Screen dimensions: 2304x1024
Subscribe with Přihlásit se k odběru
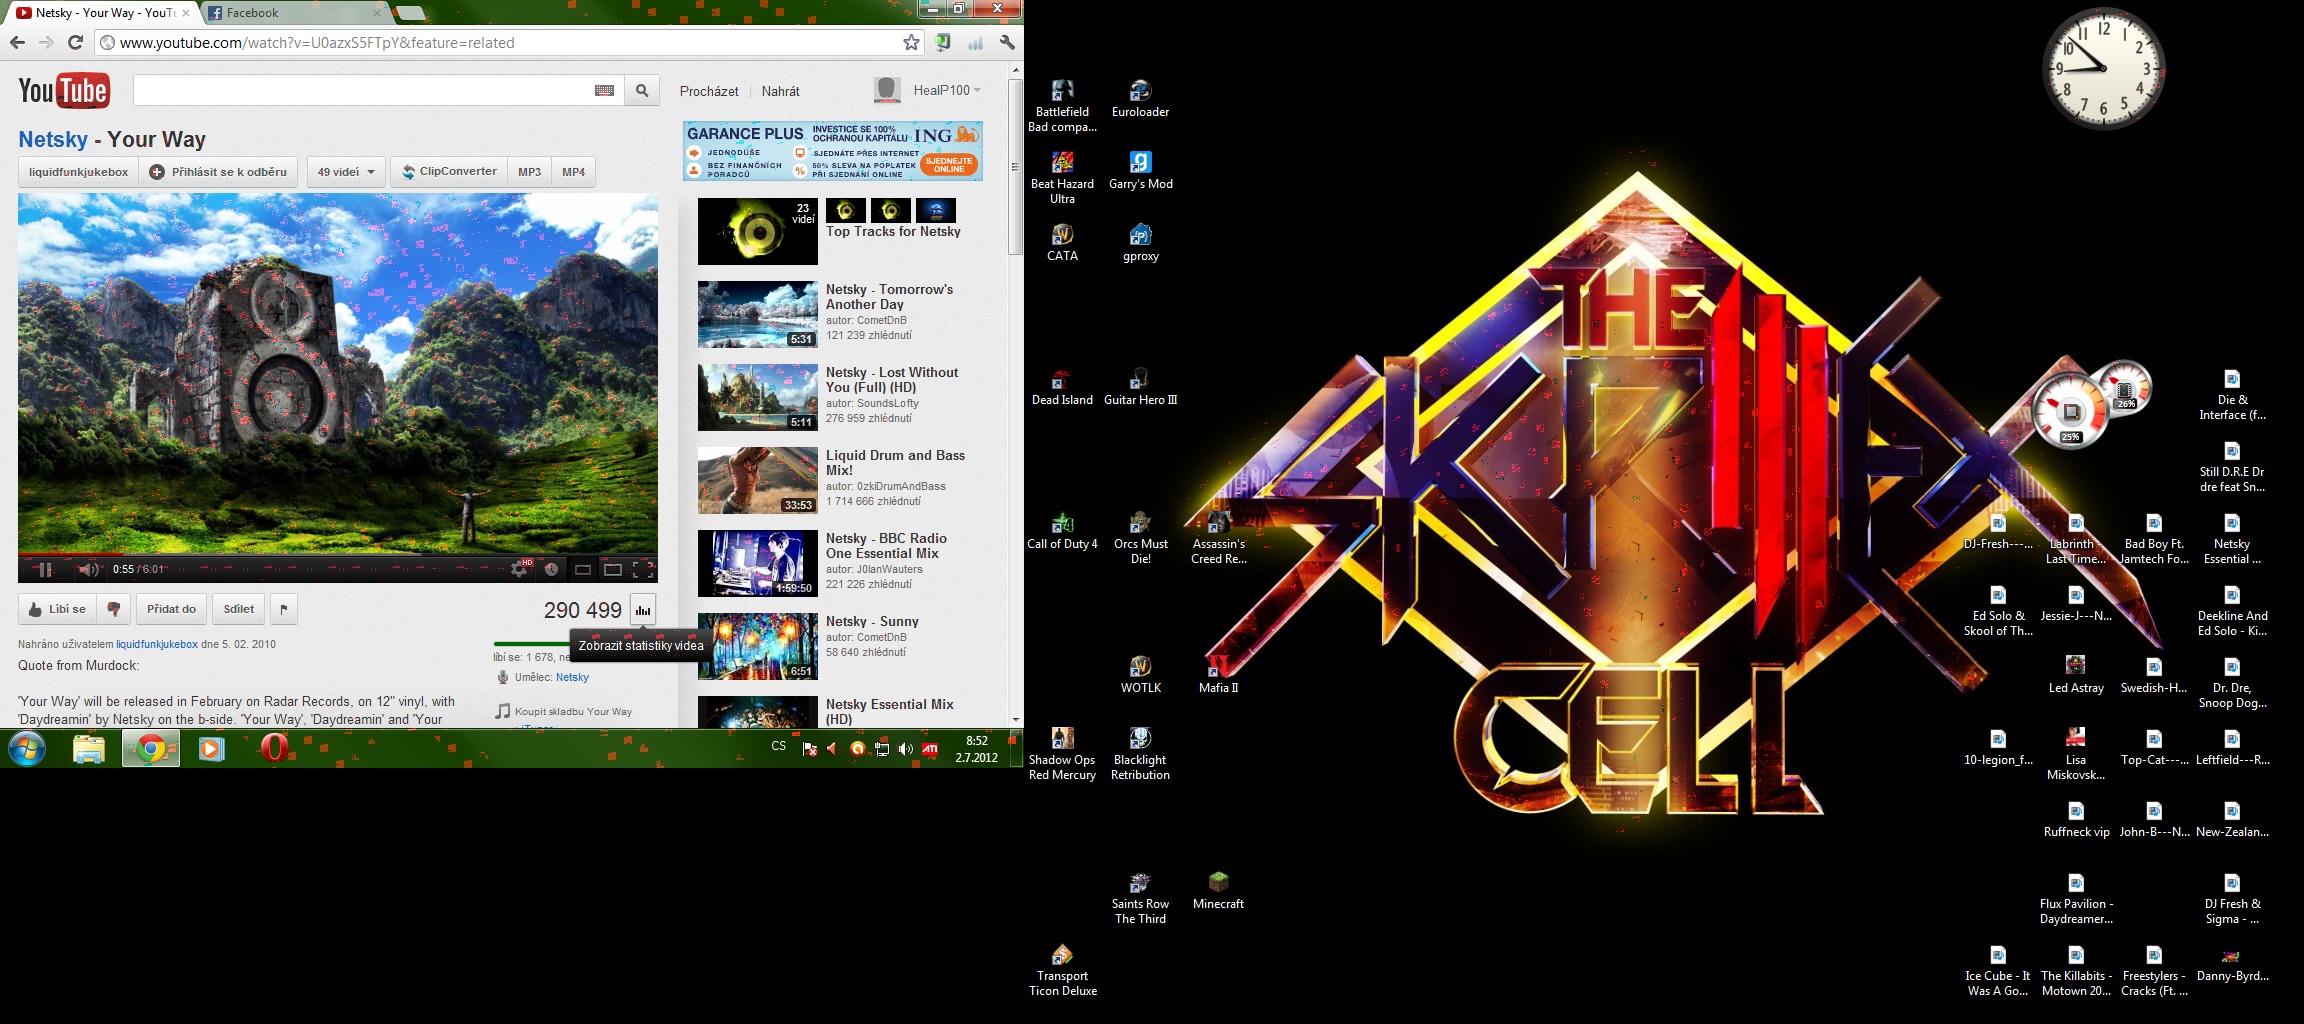tap(218, 172)
